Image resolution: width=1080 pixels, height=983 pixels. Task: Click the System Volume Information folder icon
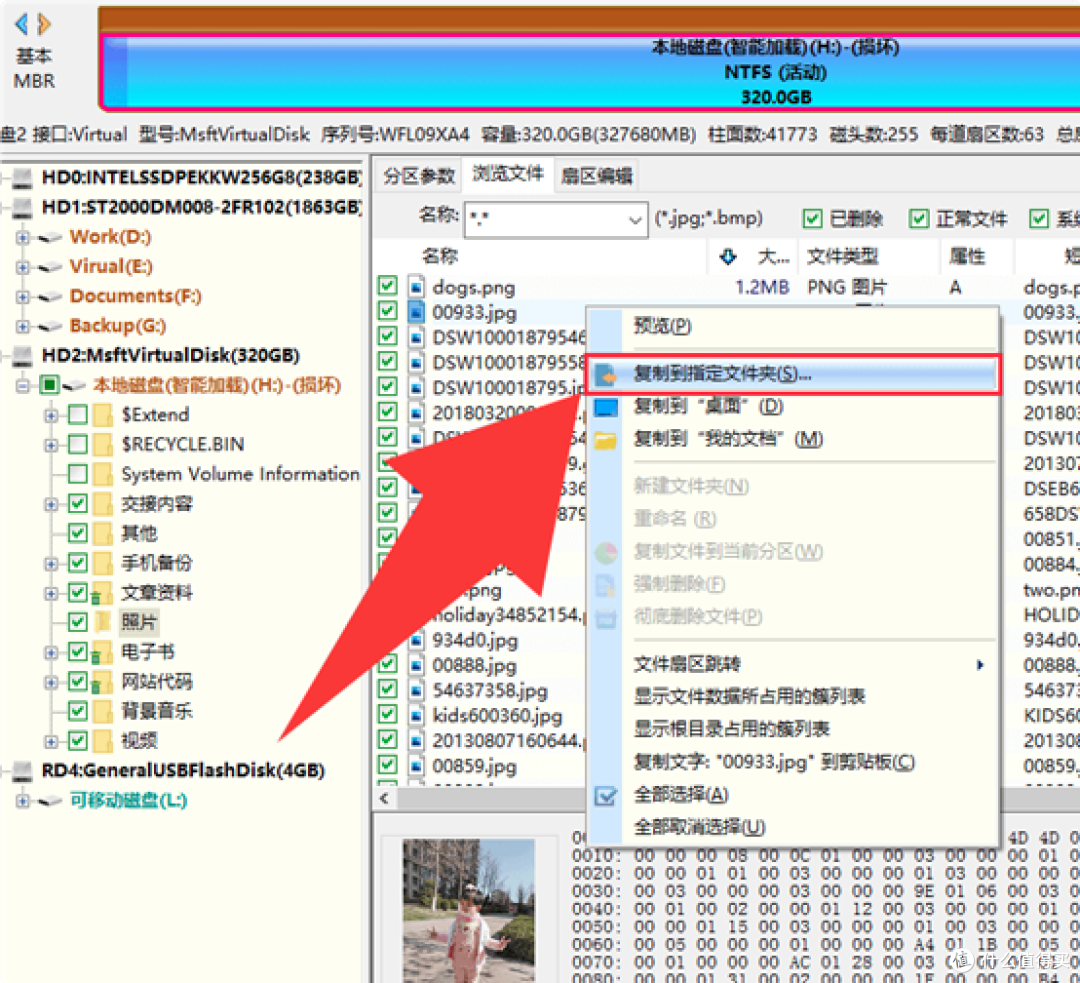click(103, 474)
